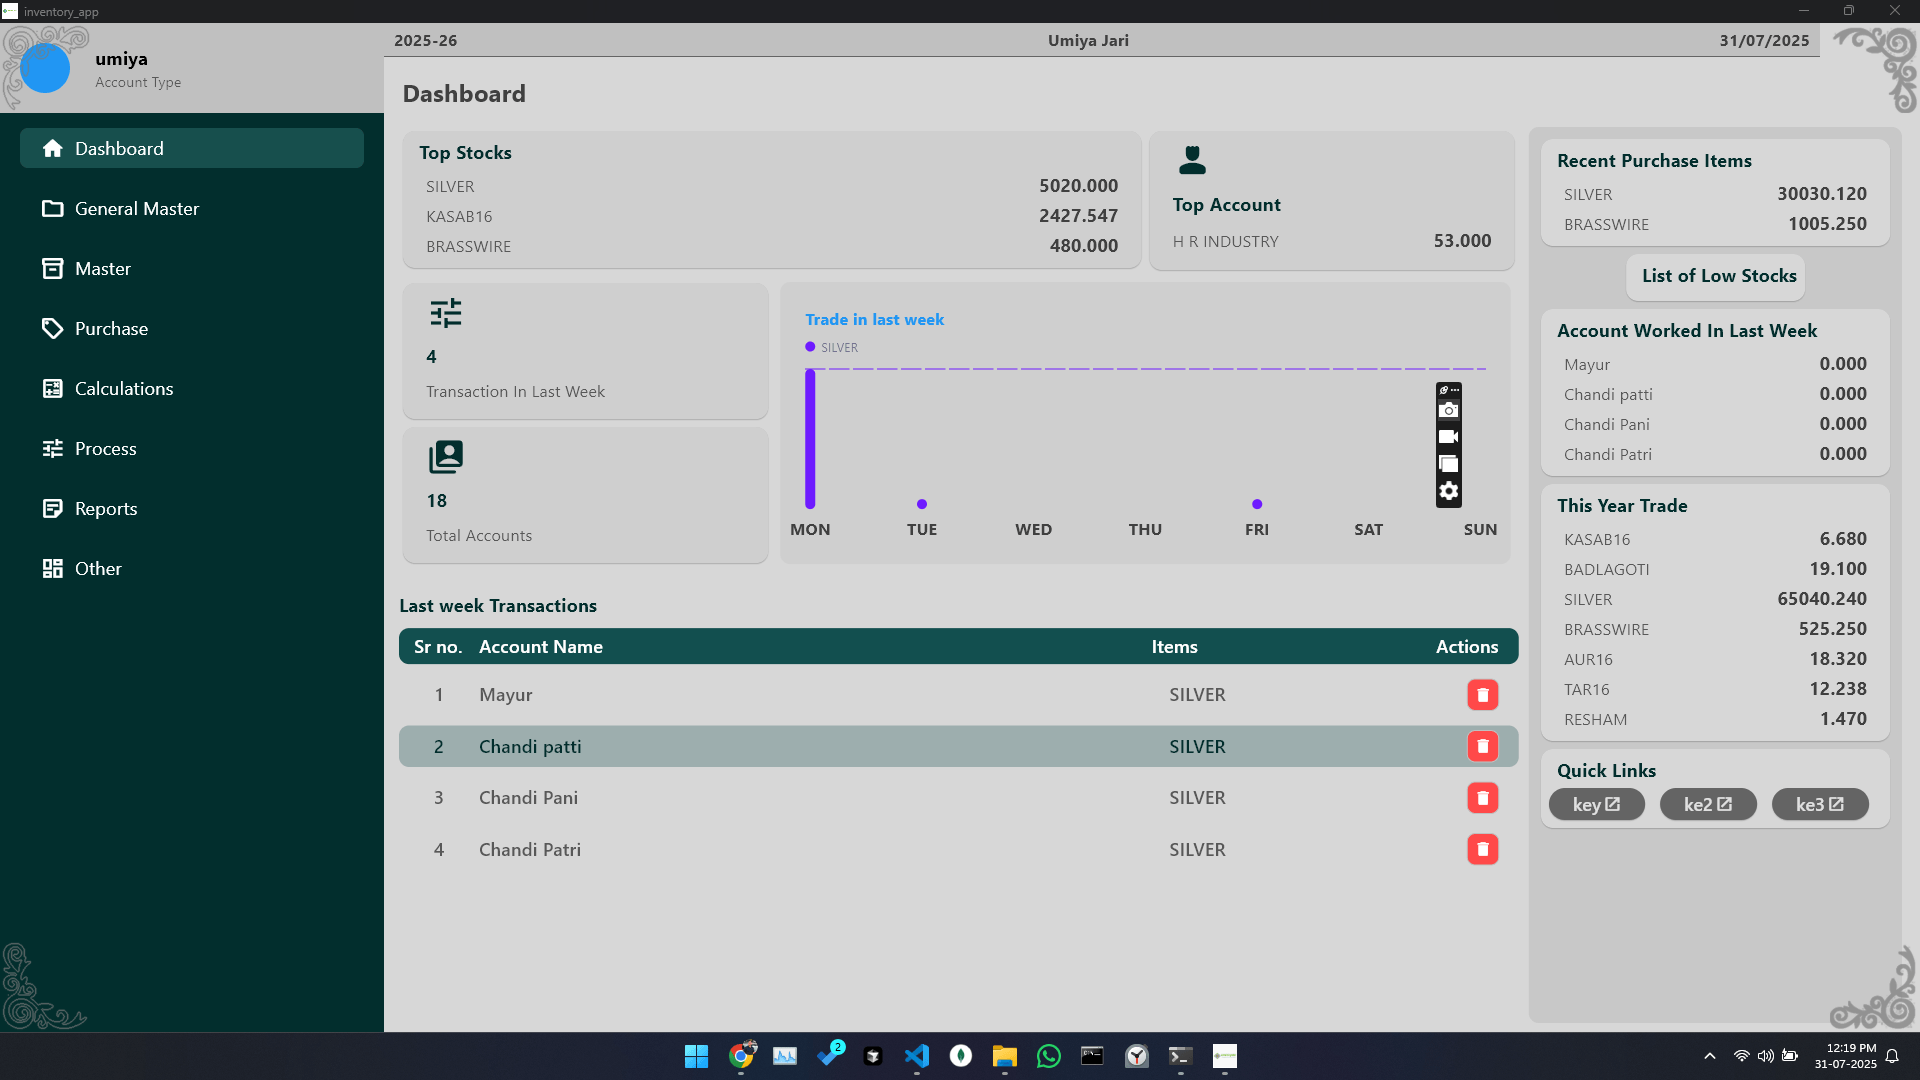Click the Total Accounts contacts icon
This screenshot has height=1080, width=1920.
[x=446, y=457]
